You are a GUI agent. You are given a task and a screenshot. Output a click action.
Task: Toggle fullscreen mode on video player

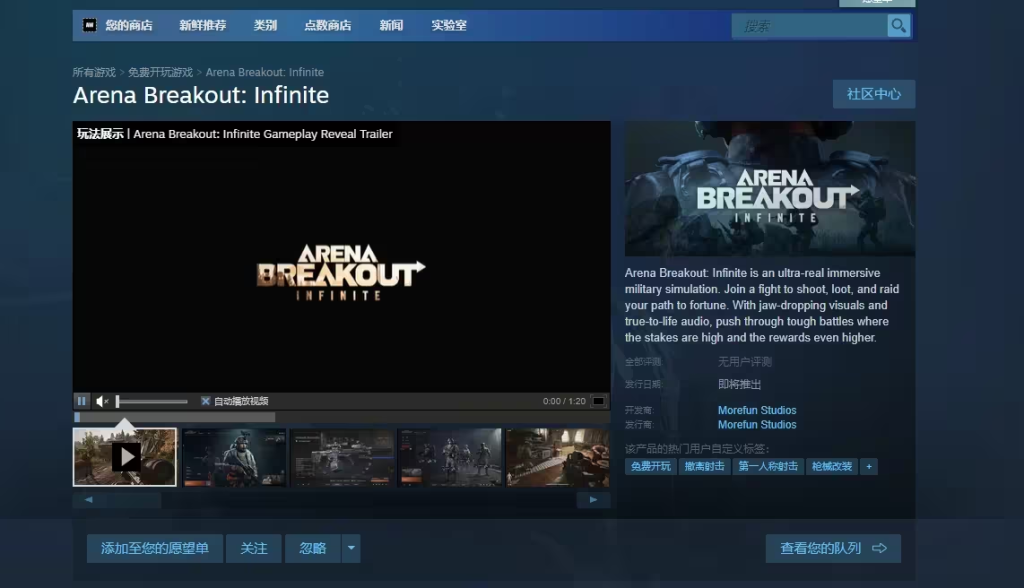tap(598, 401)
